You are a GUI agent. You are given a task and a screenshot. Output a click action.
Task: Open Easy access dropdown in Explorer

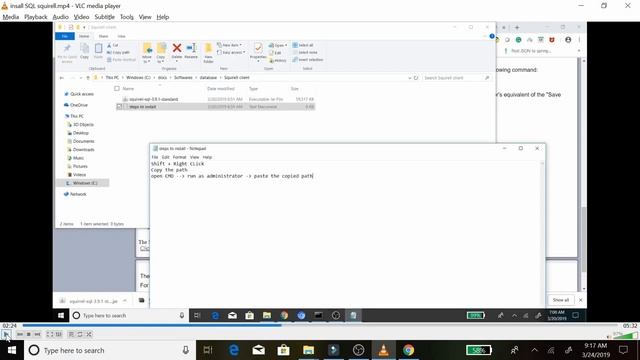(x=231, y=52)
